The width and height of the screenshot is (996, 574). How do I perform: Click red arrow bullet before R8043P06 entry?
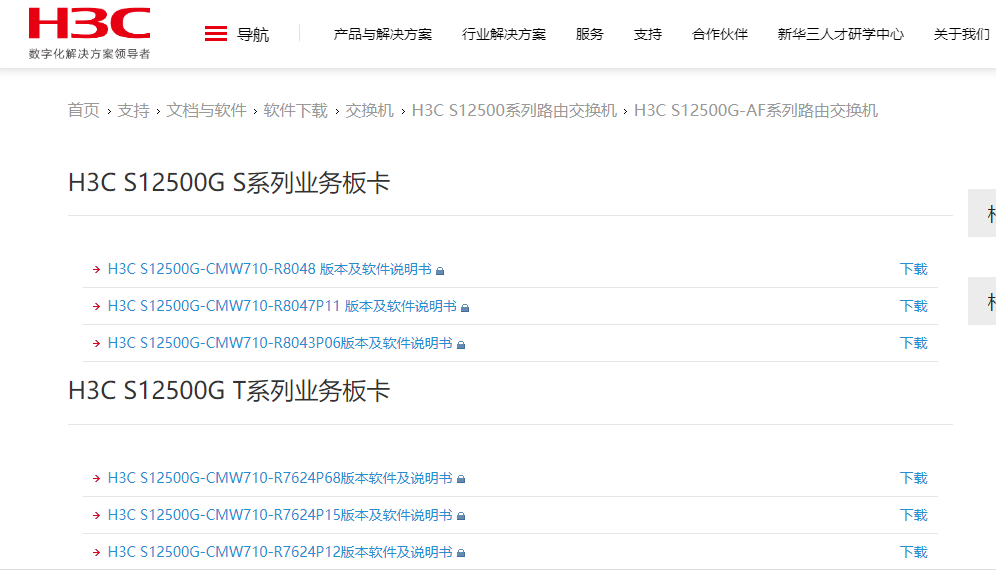tap(97, 344)
